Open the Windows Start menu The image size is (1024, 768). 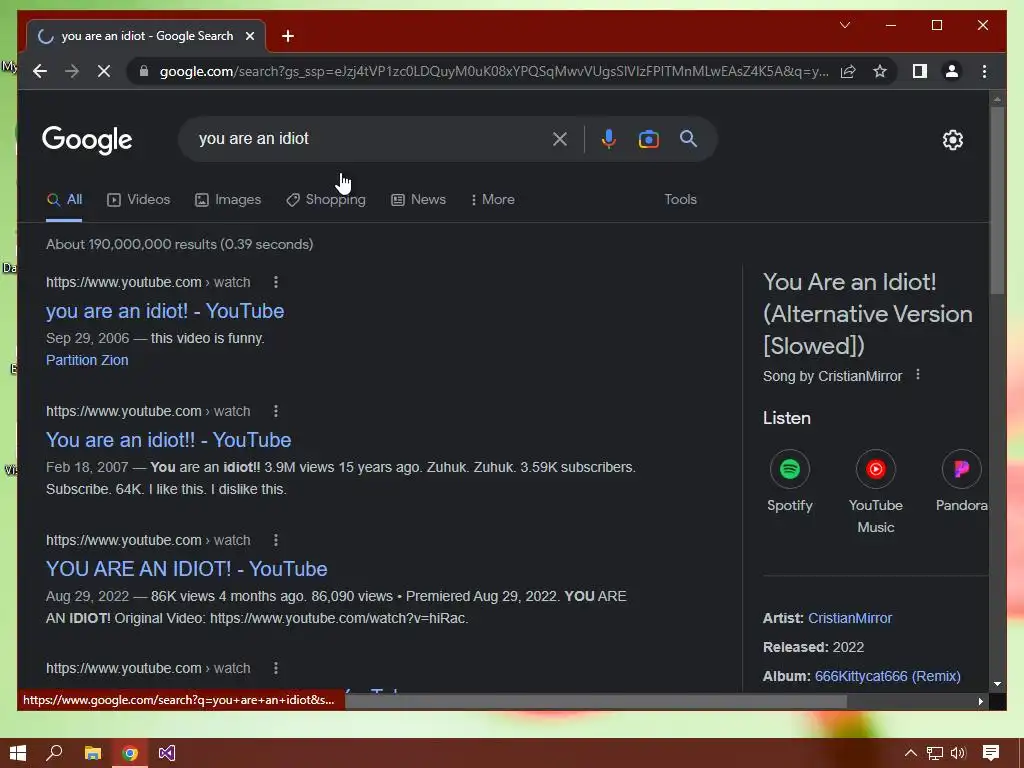tap(18, 753)
